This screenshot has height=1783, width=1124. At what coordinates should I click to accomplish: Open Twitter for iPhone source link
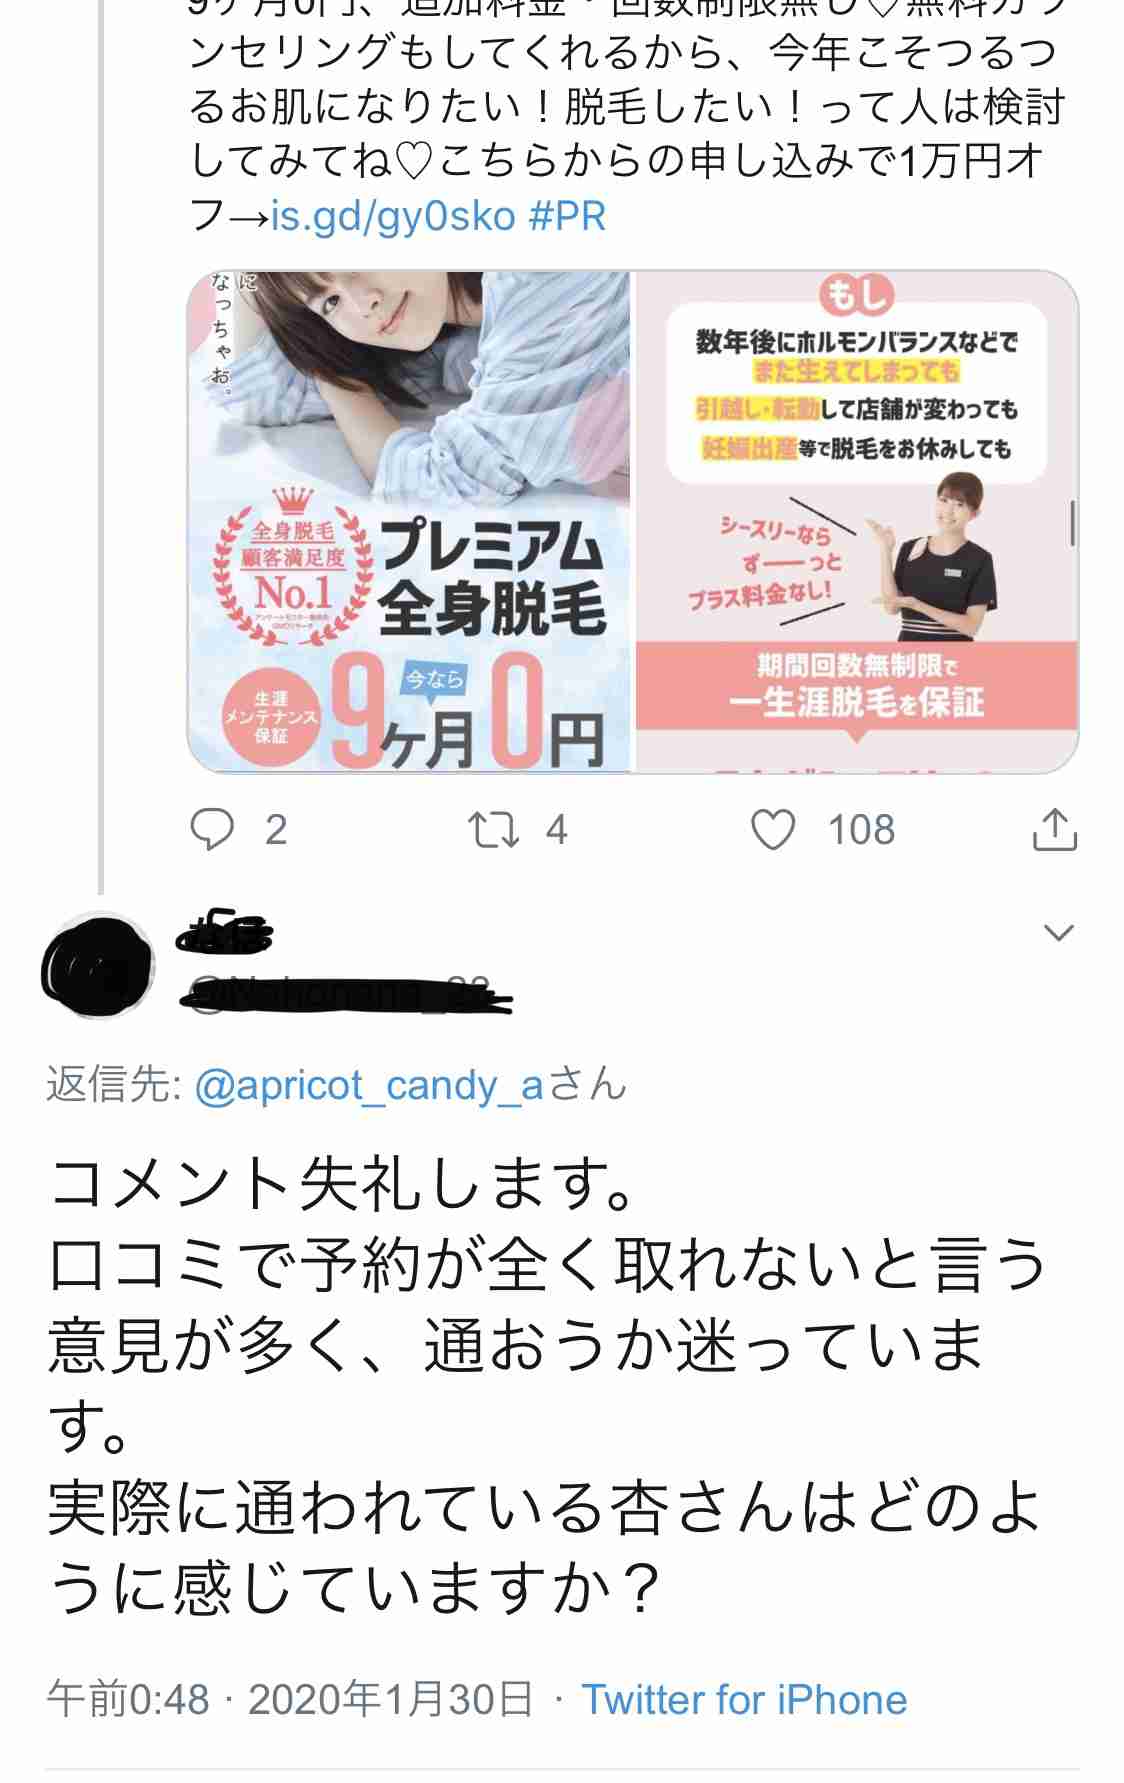744,1699
